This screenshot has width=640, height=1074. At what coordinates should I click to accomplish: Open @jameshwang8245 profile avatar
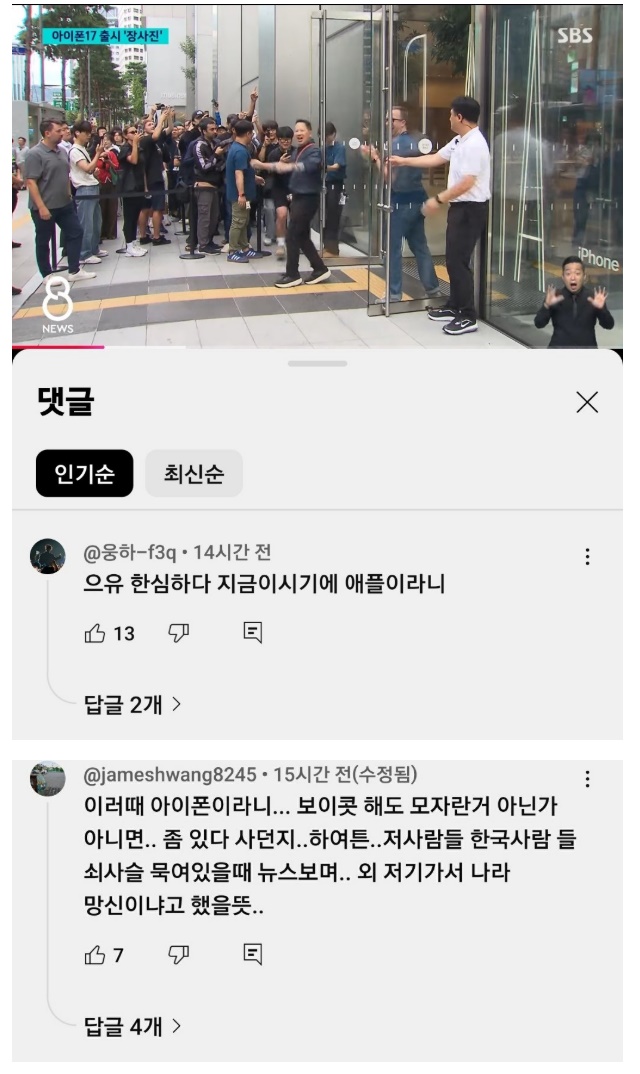coord(48,779)
